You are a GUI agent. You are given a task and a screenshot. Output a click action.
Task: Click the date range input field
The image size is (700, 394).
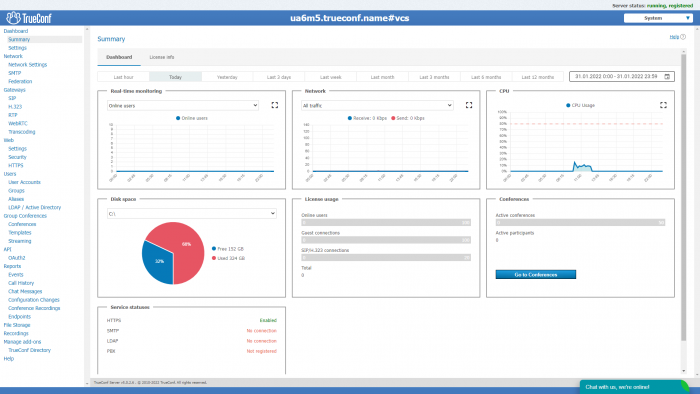pos(616,77)
